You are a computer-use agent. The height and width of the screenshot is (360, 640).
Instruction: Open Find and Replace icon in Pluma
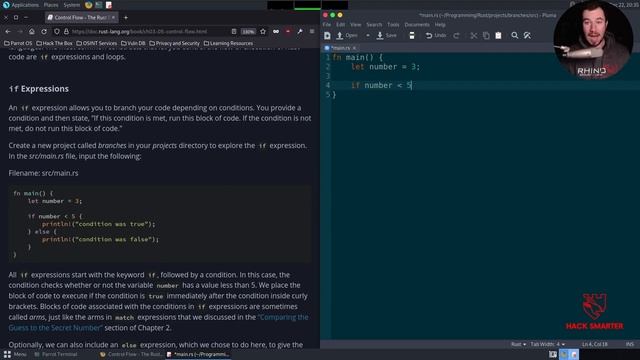[x=527, y=36]
